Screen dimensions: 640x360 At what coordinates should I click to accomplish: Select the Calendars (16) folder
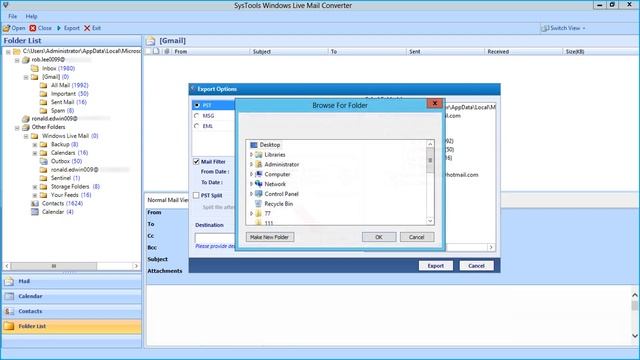pos(69,153)
